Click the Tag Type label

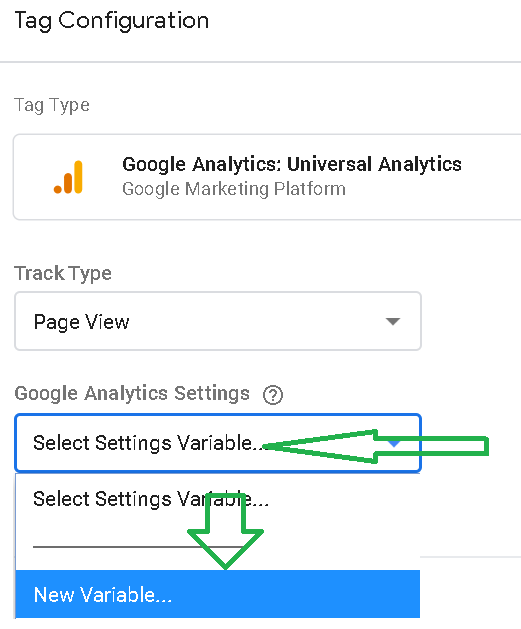click(52, 106)
